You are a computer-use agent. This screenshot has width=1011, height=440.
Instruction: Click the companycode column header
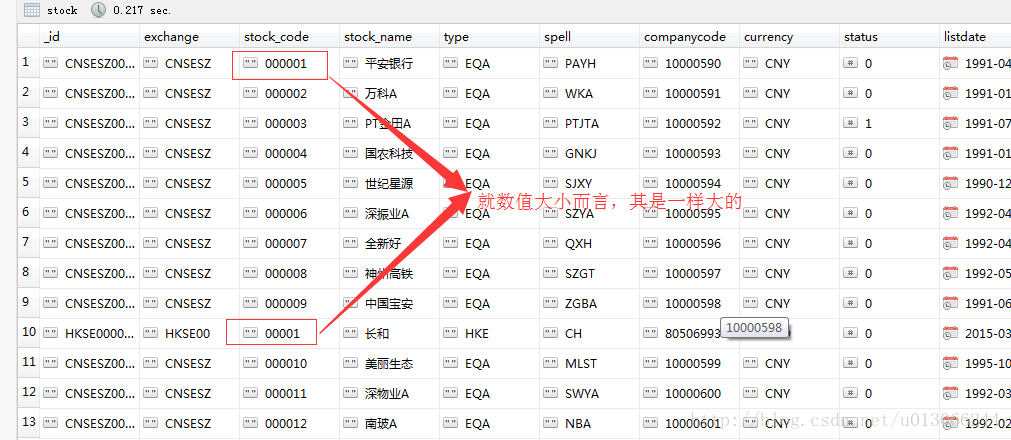[689, 37]
